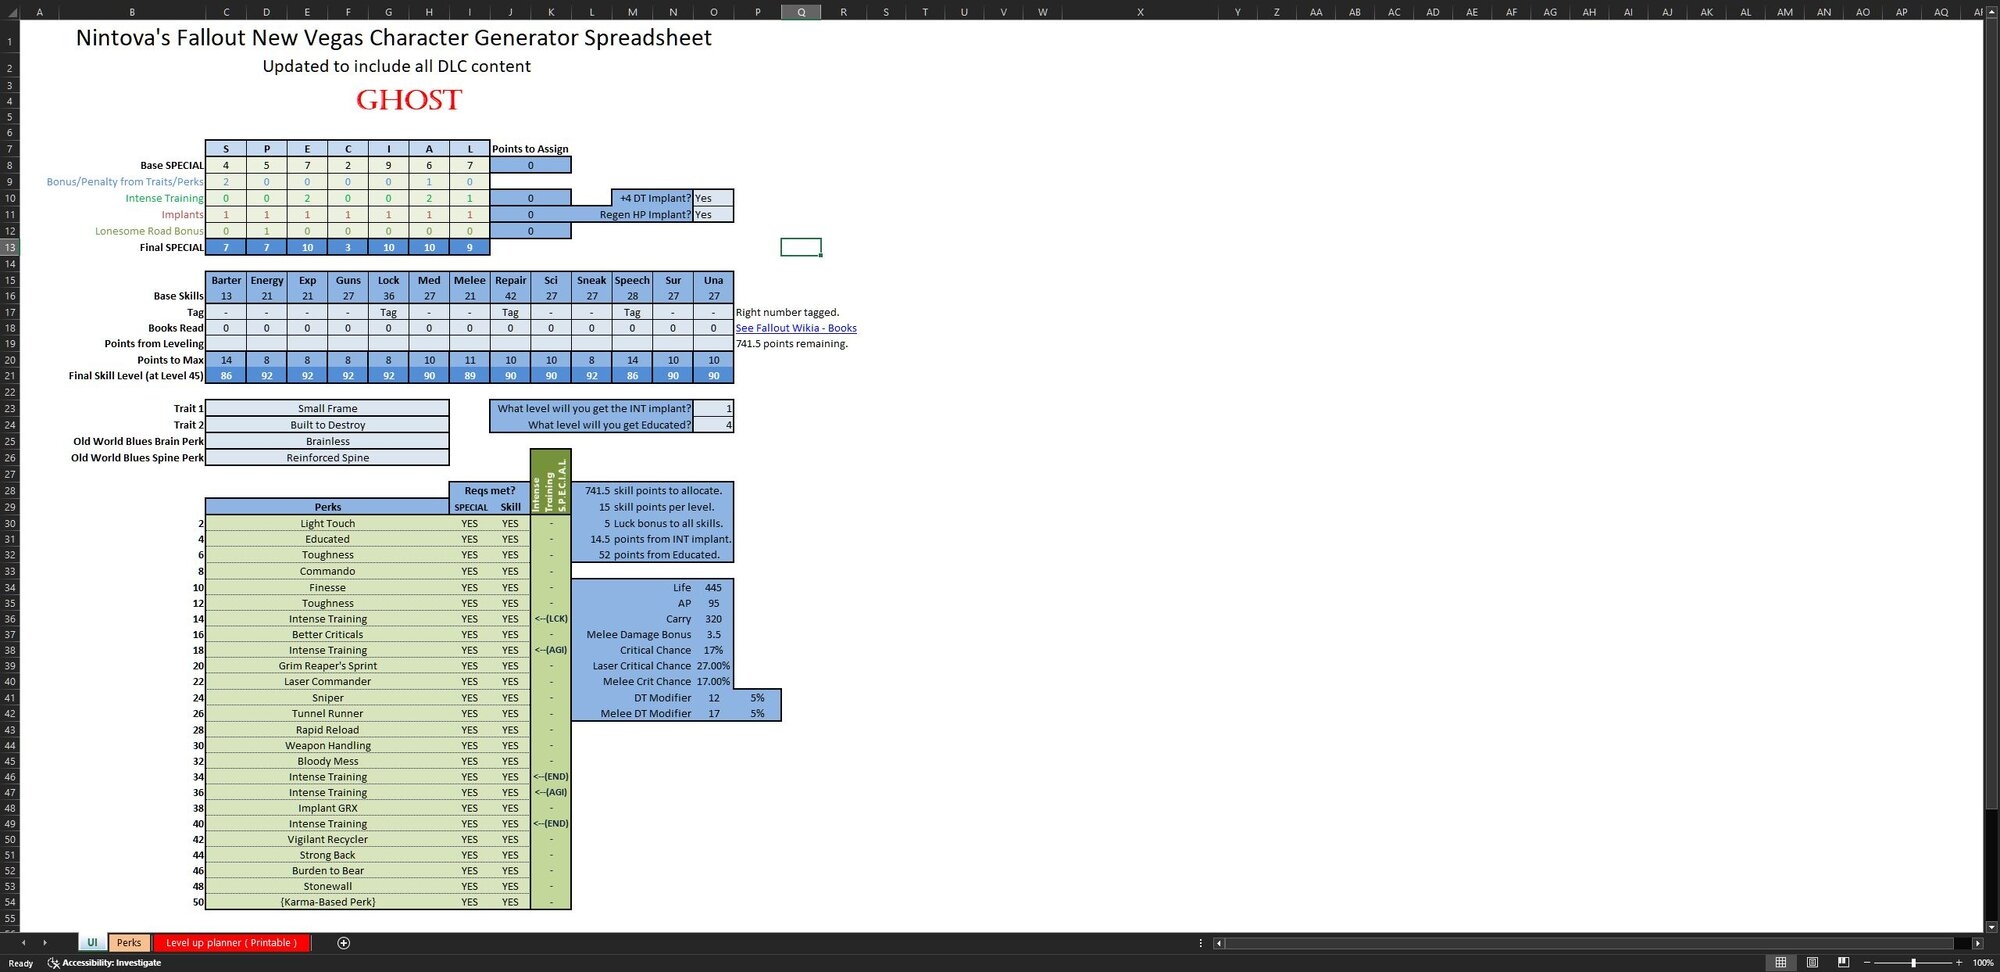The width and height of the screenshot is (2000, 972).
Task: Click zoom in plus icon
Action: pos(1959,962)
